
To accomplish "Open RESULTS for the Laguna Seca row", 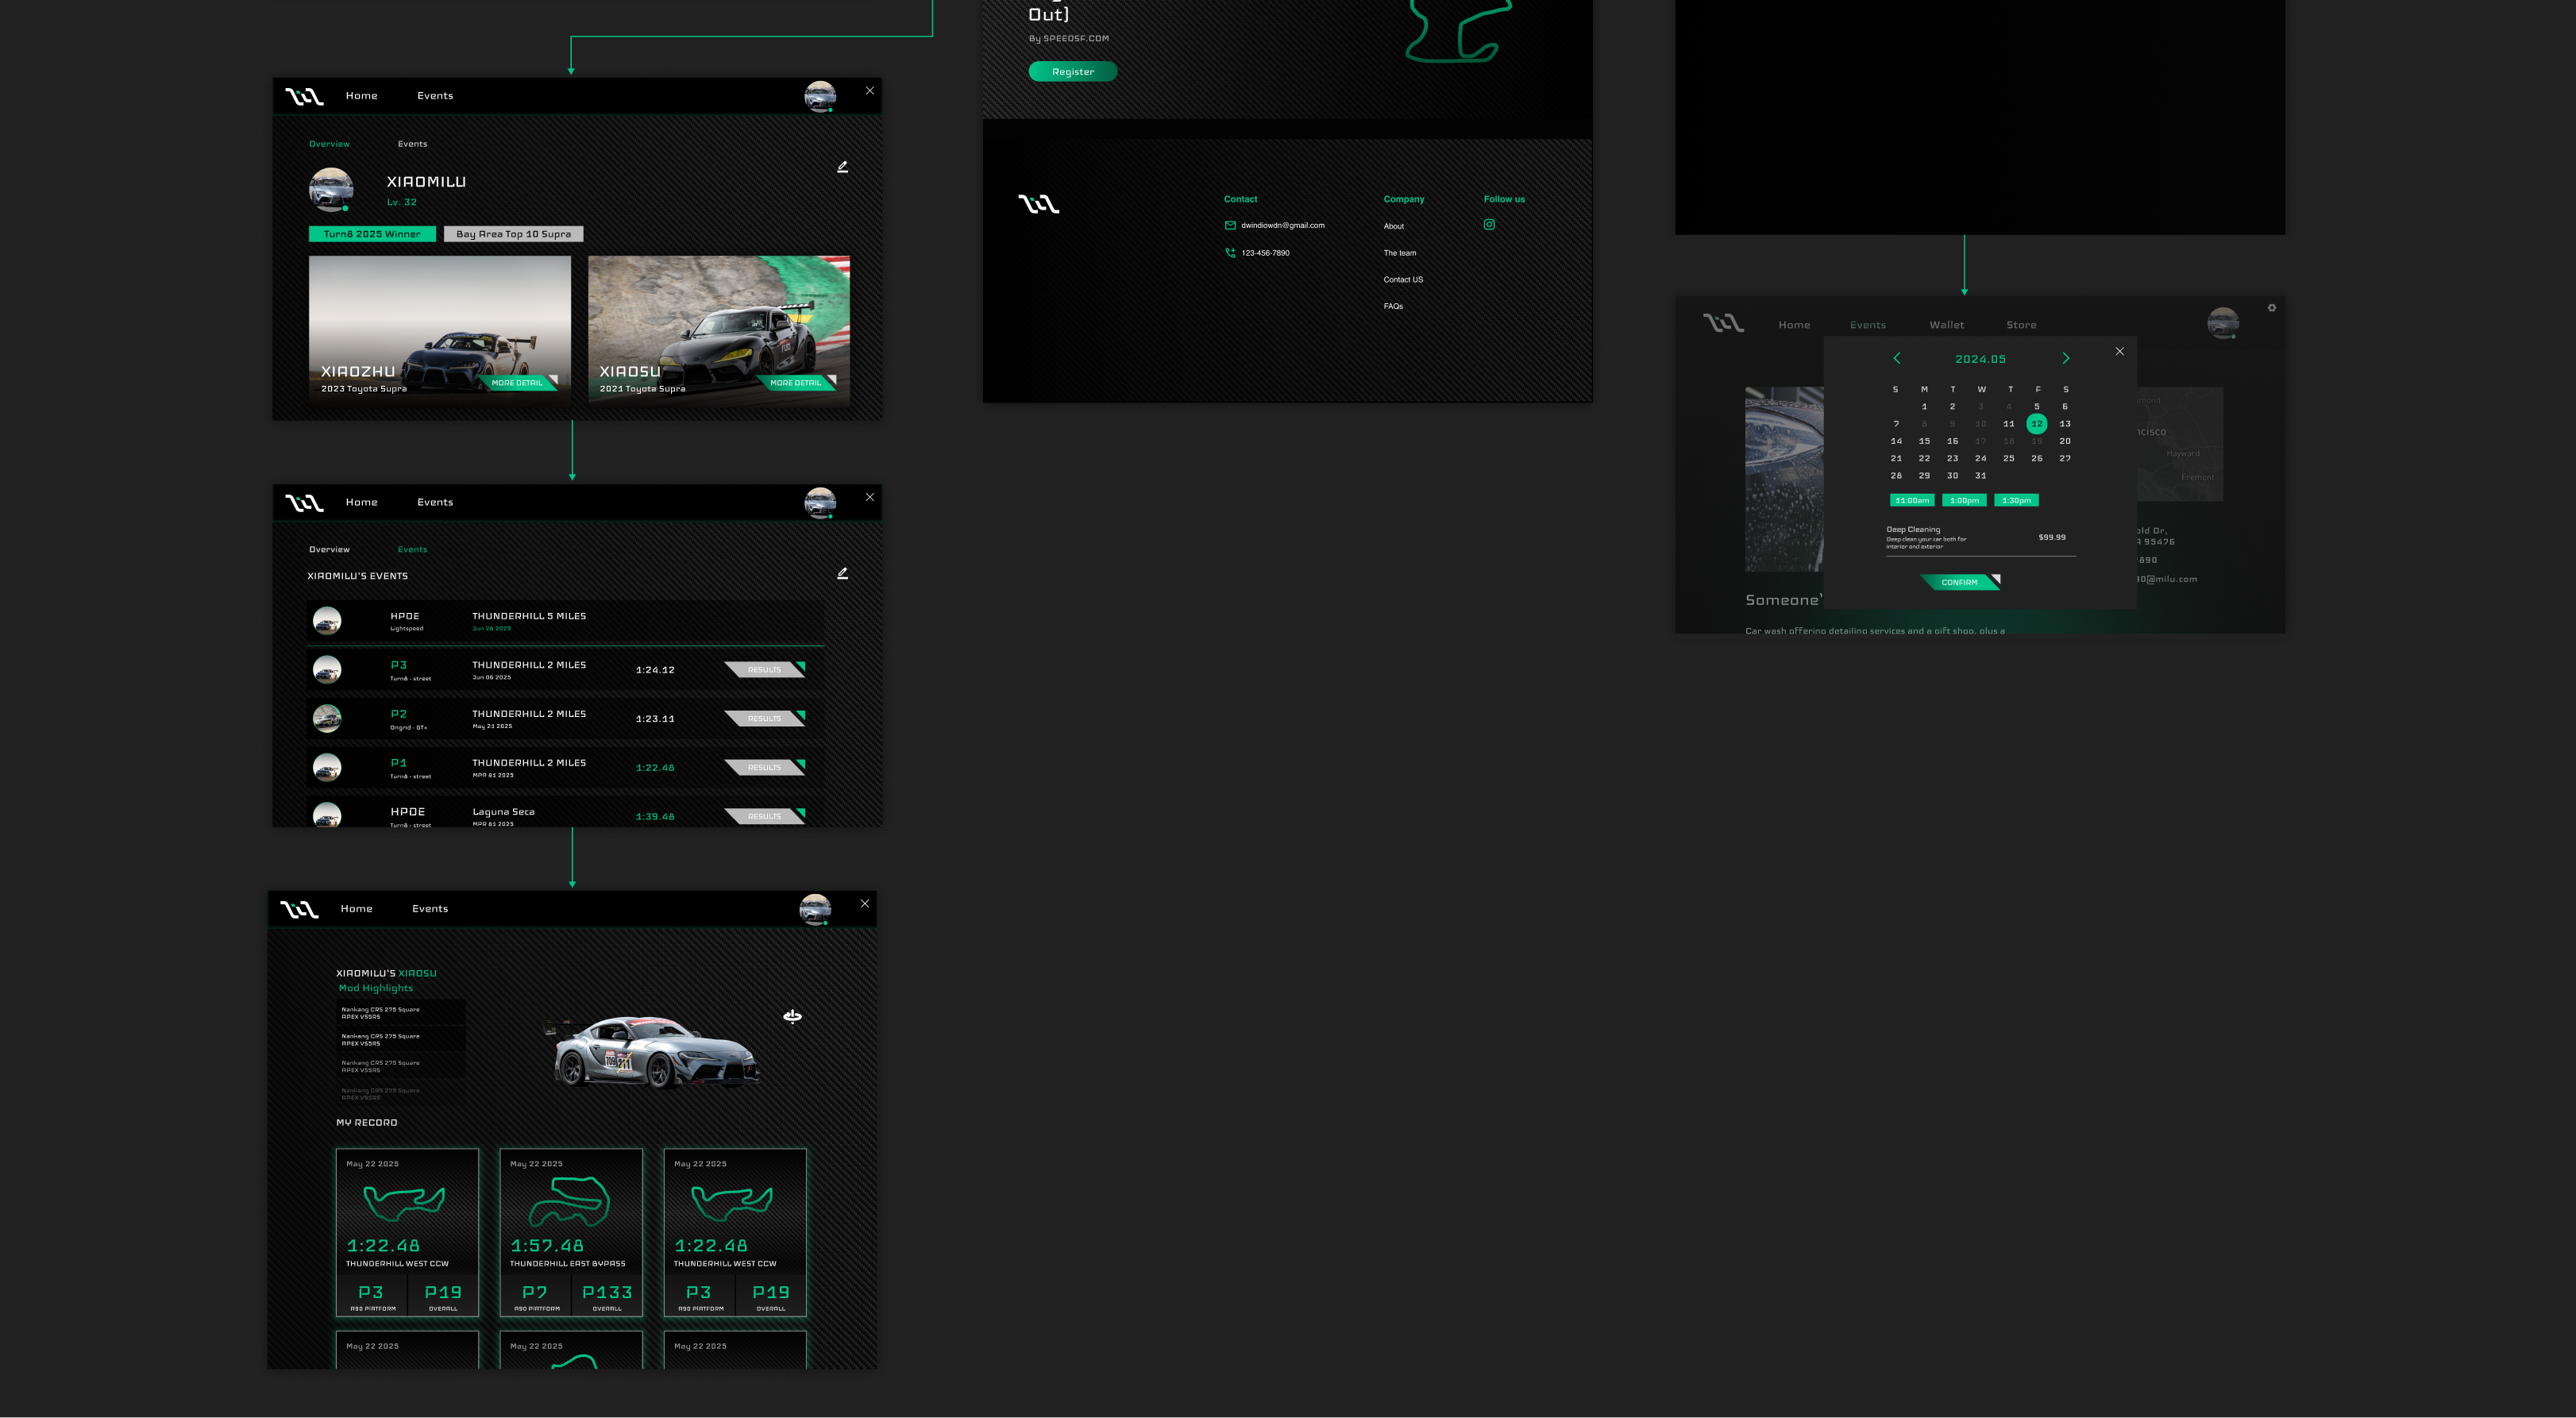I will click(765, 817).
